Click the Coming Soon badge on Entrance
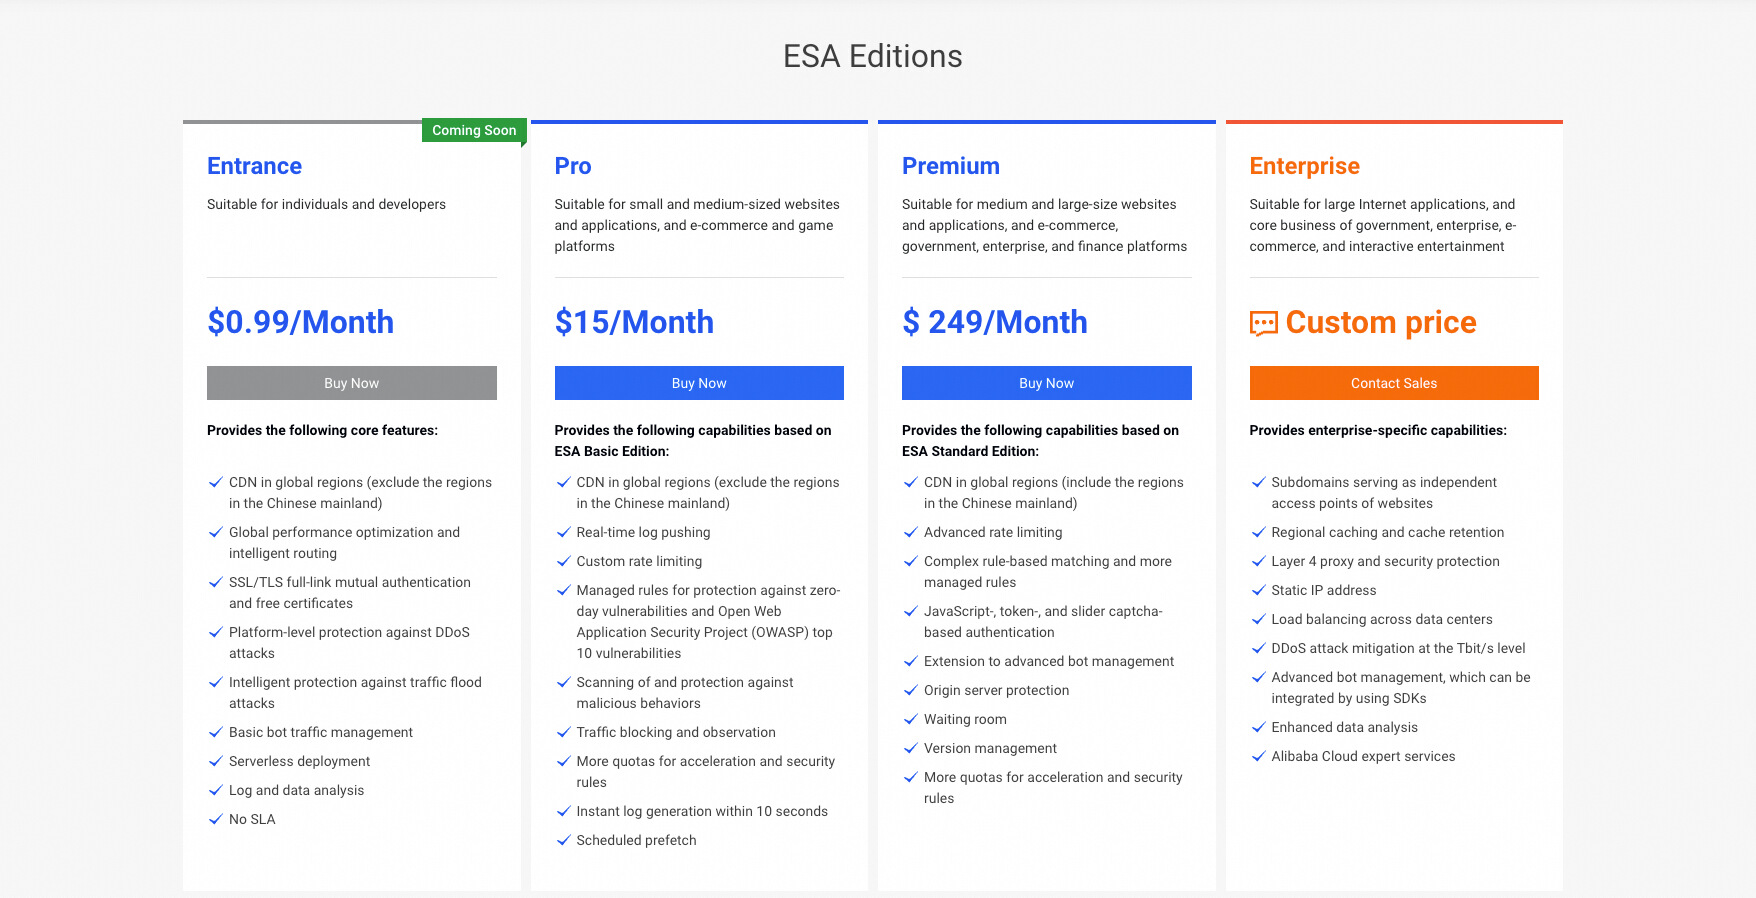This screenshot has height=898, width=1756. click(x=474, y=130)
